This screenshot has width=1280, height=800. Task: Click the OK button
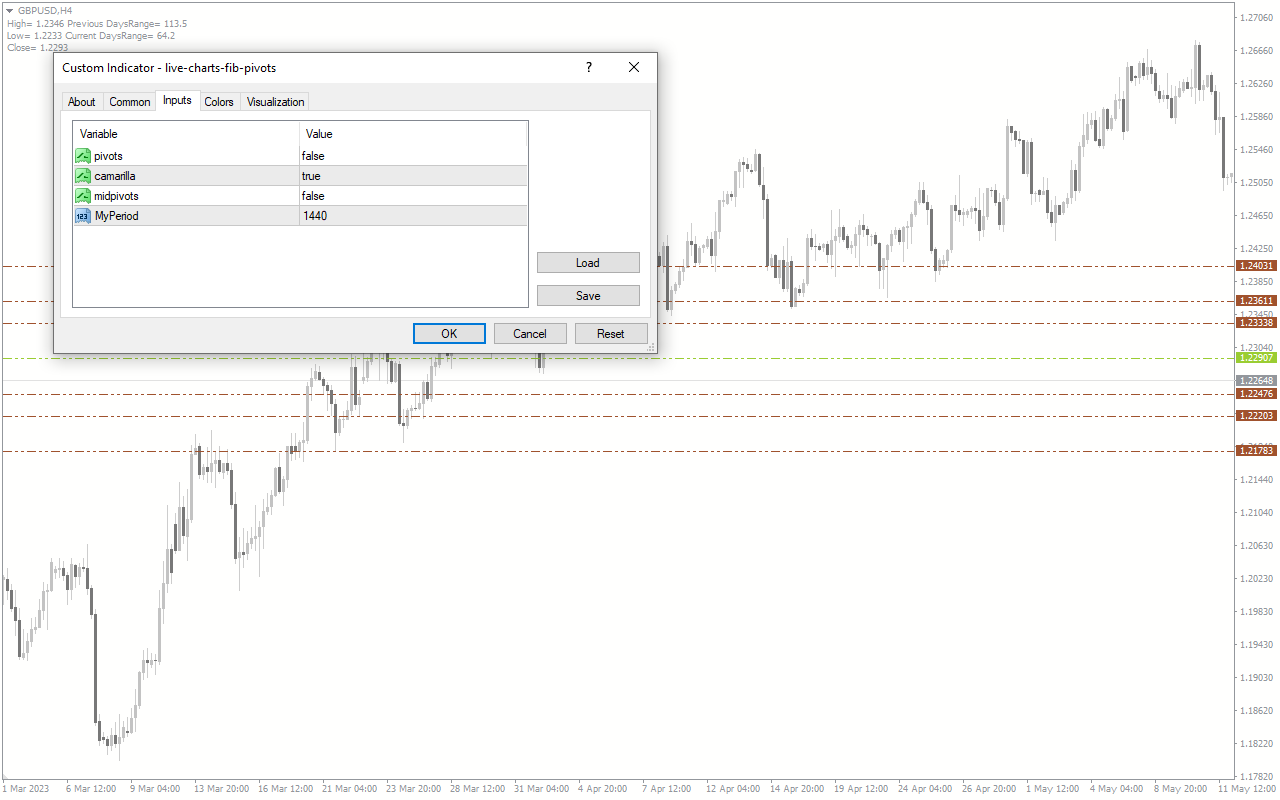pos(450,334)
